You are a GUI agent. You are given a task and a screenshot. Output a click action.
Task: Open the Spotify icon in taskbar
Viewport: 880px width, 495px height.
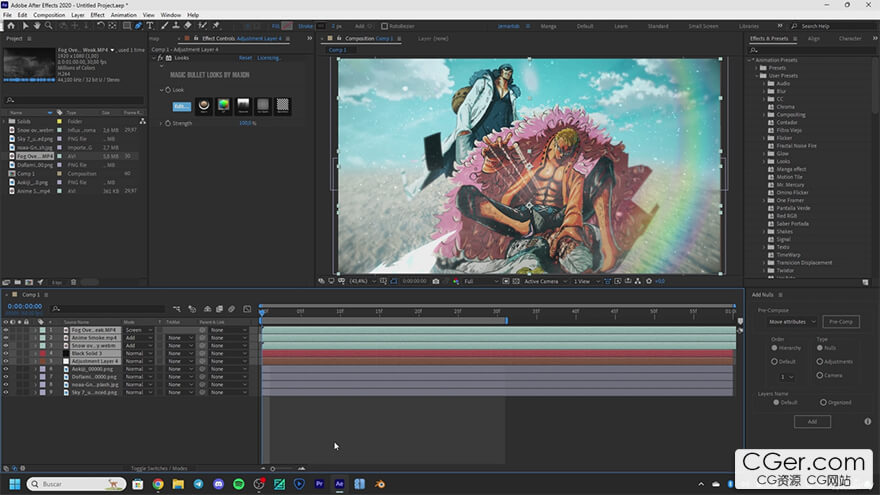click(x=239, y=484)
